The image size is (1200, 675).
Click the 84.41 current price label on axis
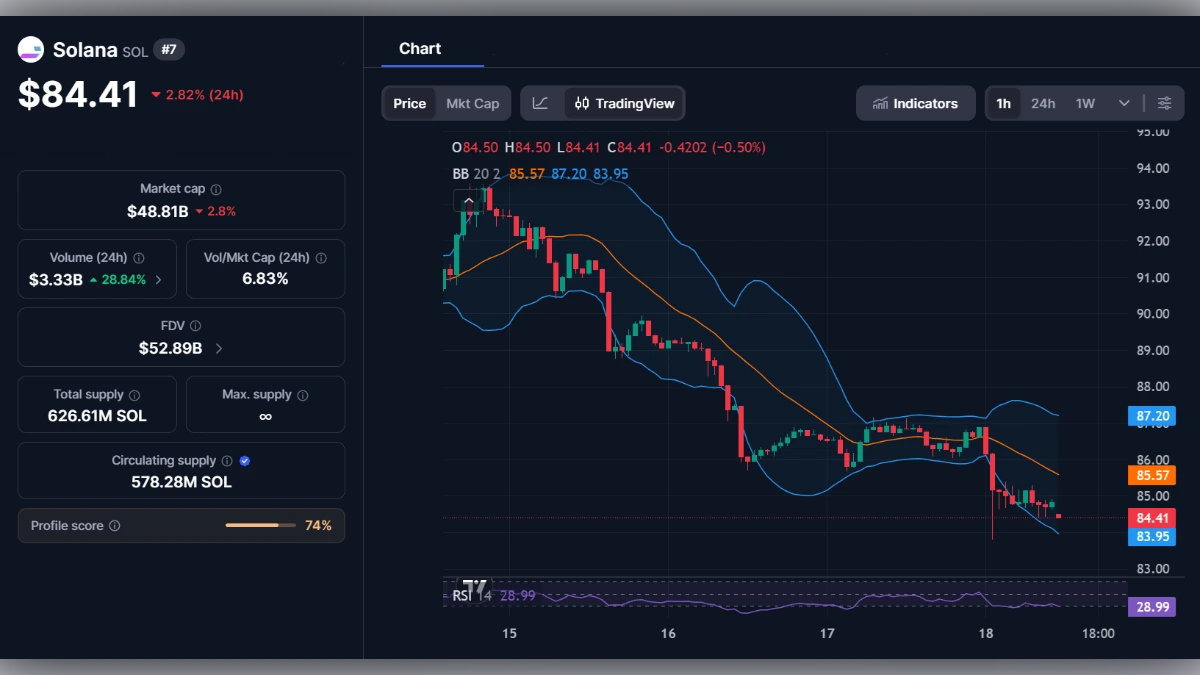pos(1154,518)
